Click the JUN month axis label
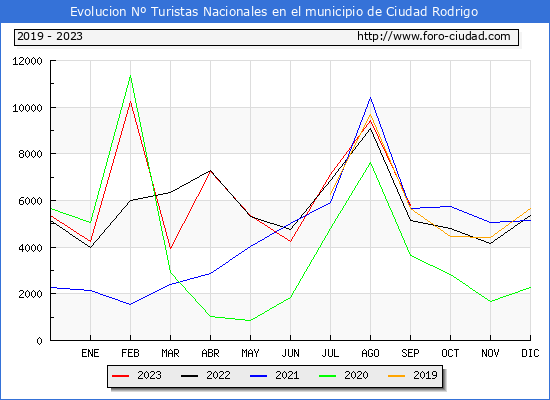This screenshot has width=550, height=400. [x=290, y=353]
